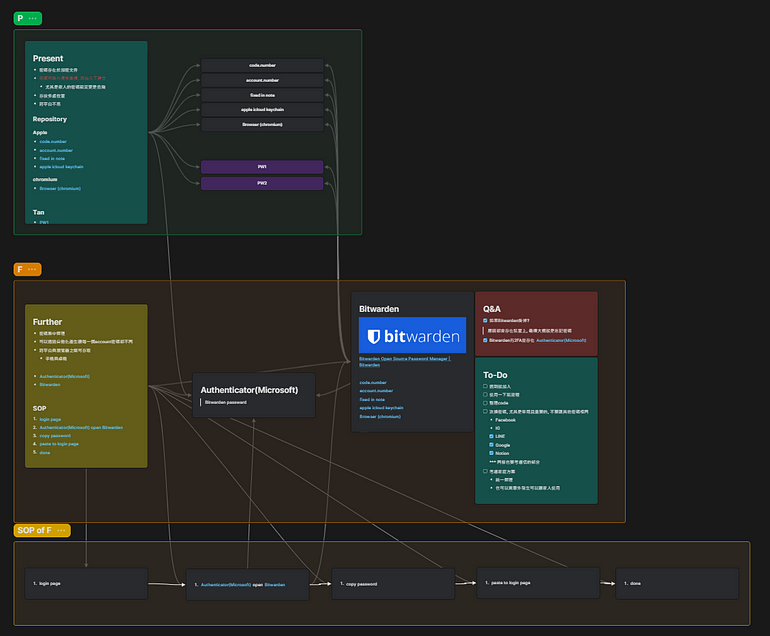This screenshot has width=770, height=636.
Task: Click the Present card heading
Action: (x=48, y=58)
